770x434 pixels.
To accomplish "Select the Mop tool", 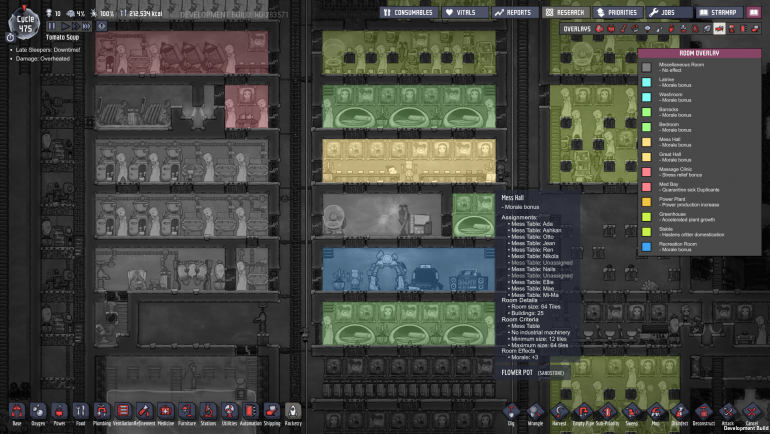I will [655, 412].
